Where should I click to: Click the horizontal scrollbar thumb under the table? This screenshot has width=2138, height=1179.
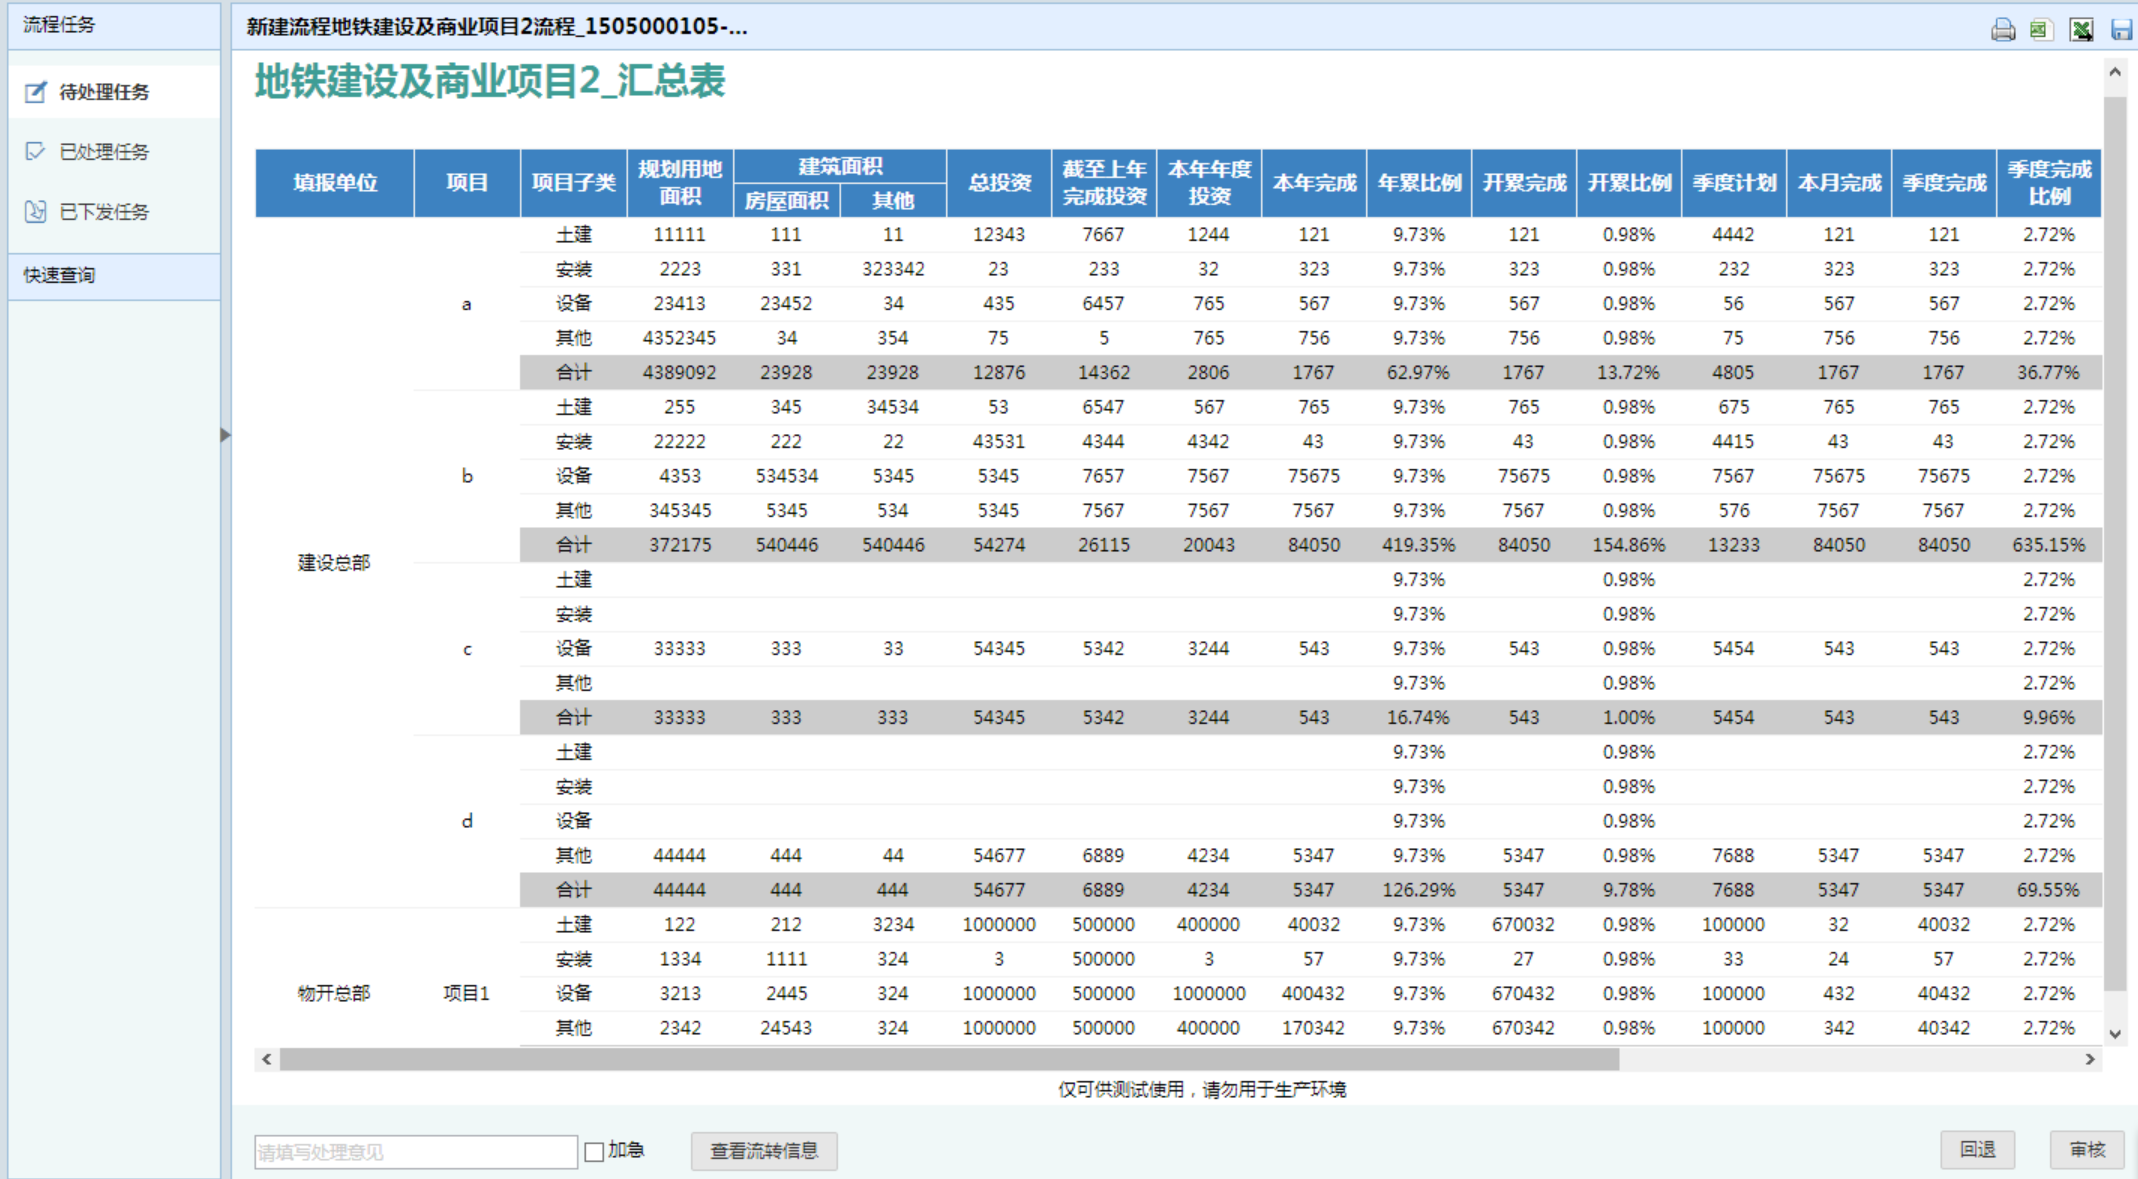click(949, 1059)
